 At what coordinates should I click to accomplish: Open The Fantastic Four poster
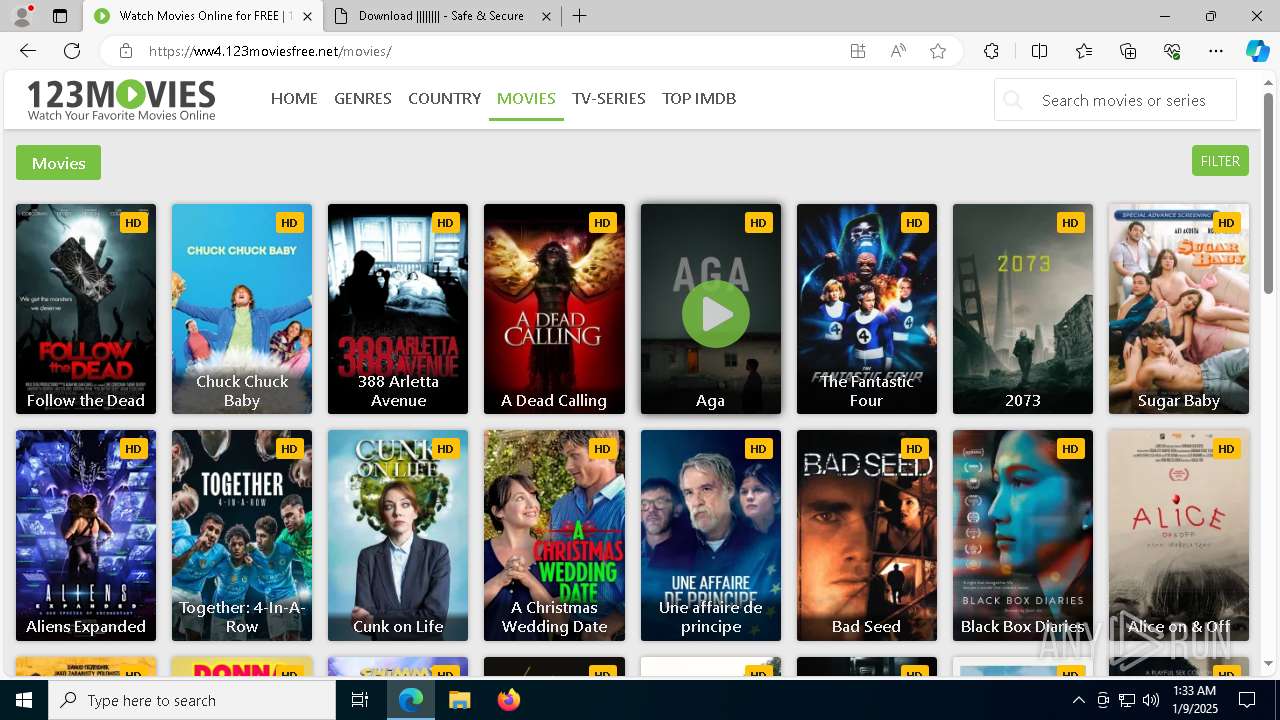pyautogui.click(x=867, y=309)
